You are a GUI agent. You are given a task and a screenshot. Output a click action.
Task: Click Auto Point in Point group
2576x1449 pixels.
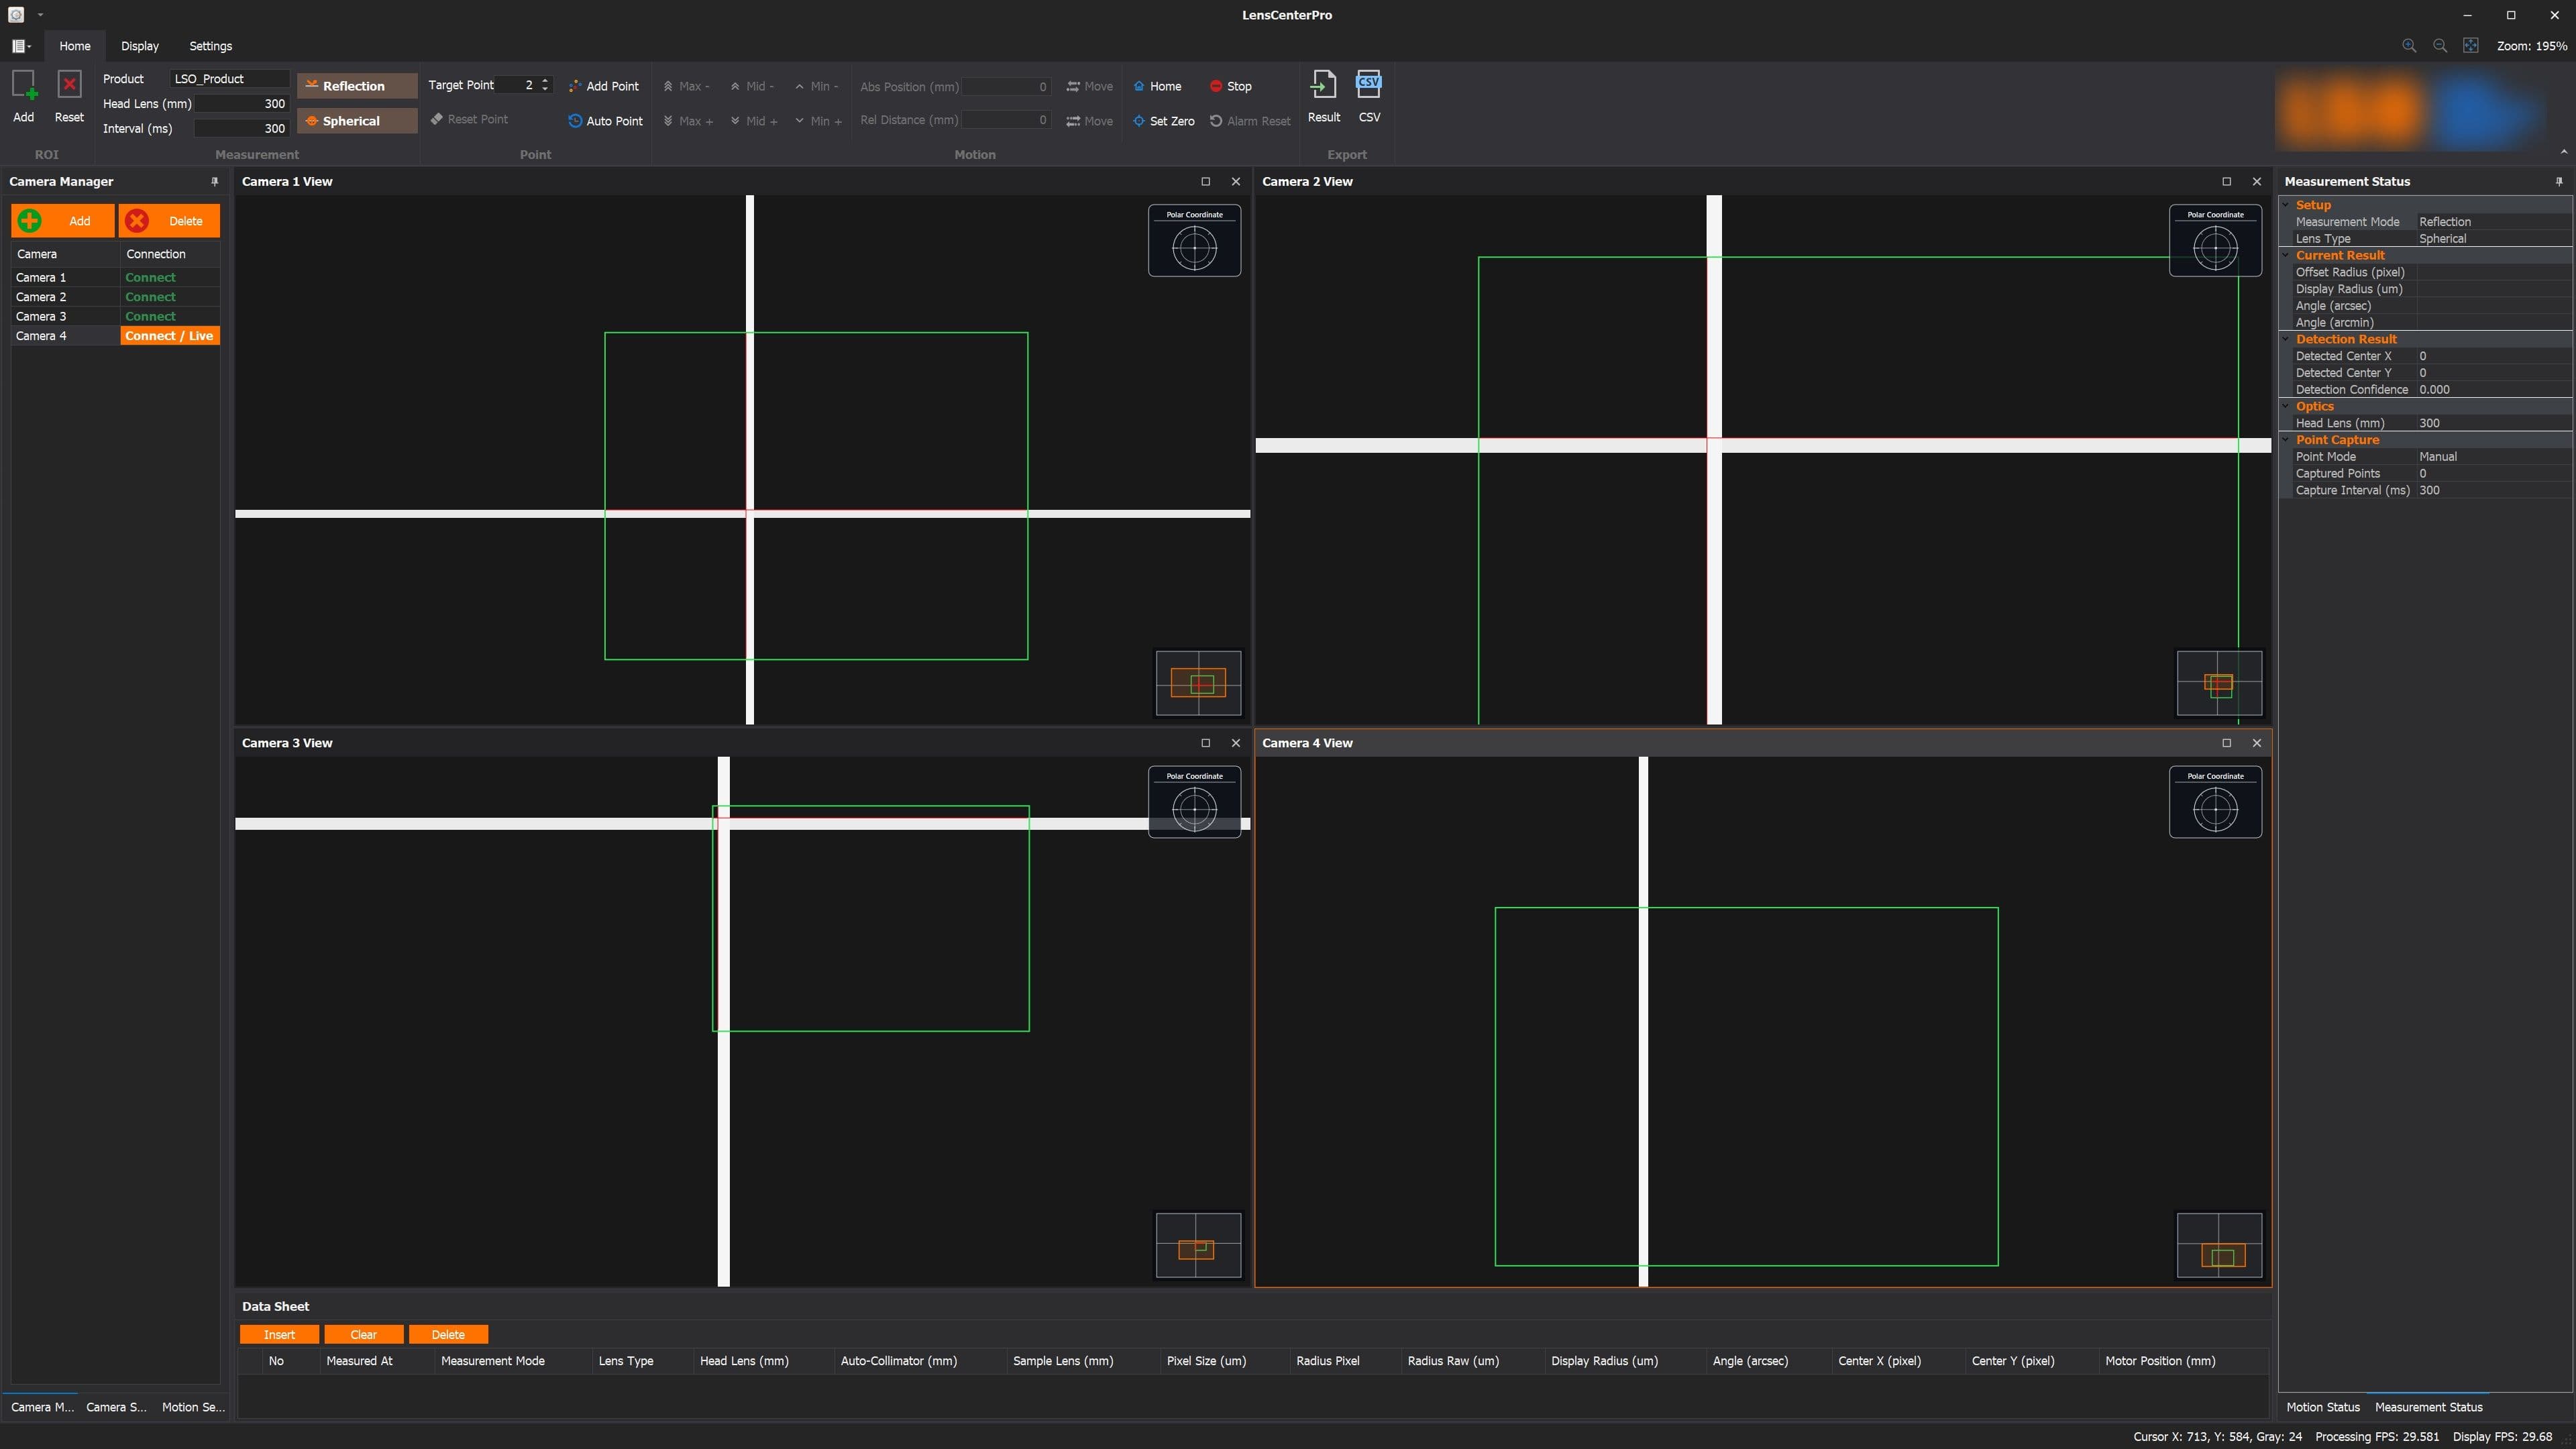605,121
